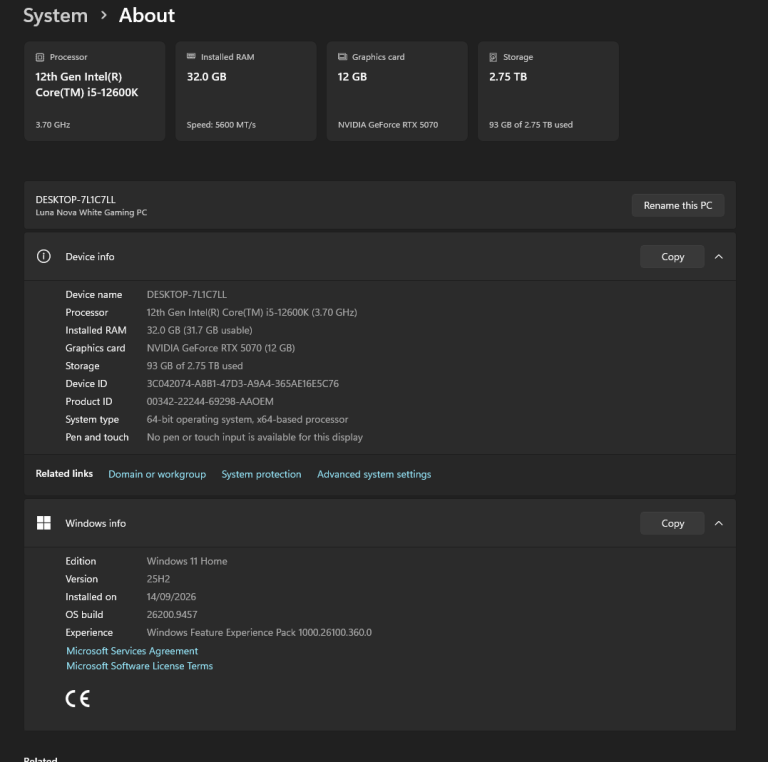This screenshot has width=768, height=762.
Task: Open the Graphics card 12 GB card
Action: pyautogui.click(x=397, y=91)
